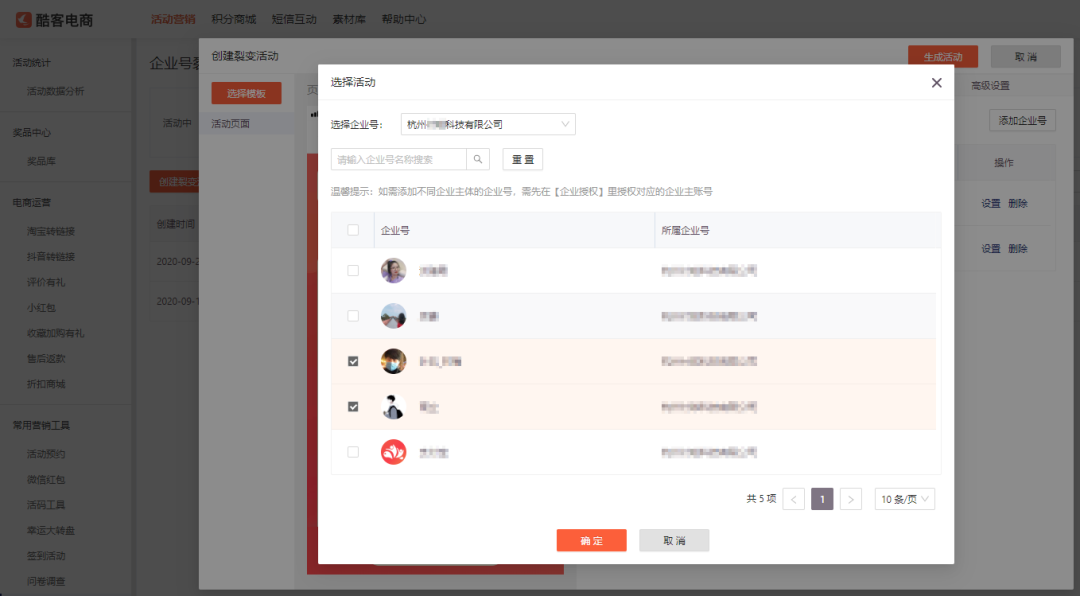
Task: Go to previous page arrow in pagination
Action: click(793, 499)
